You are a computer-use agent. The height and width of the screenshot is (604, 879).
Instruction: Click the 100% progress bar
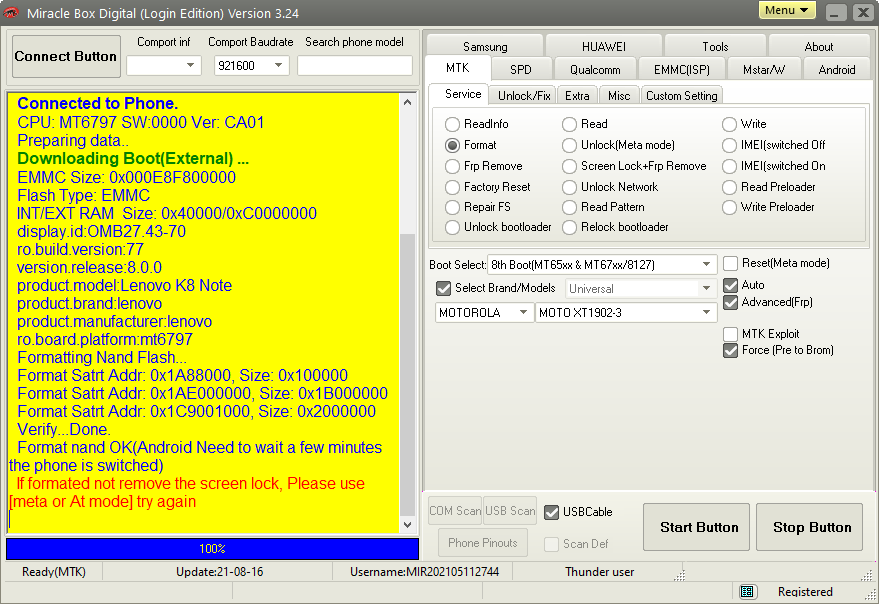coord(212,548)
